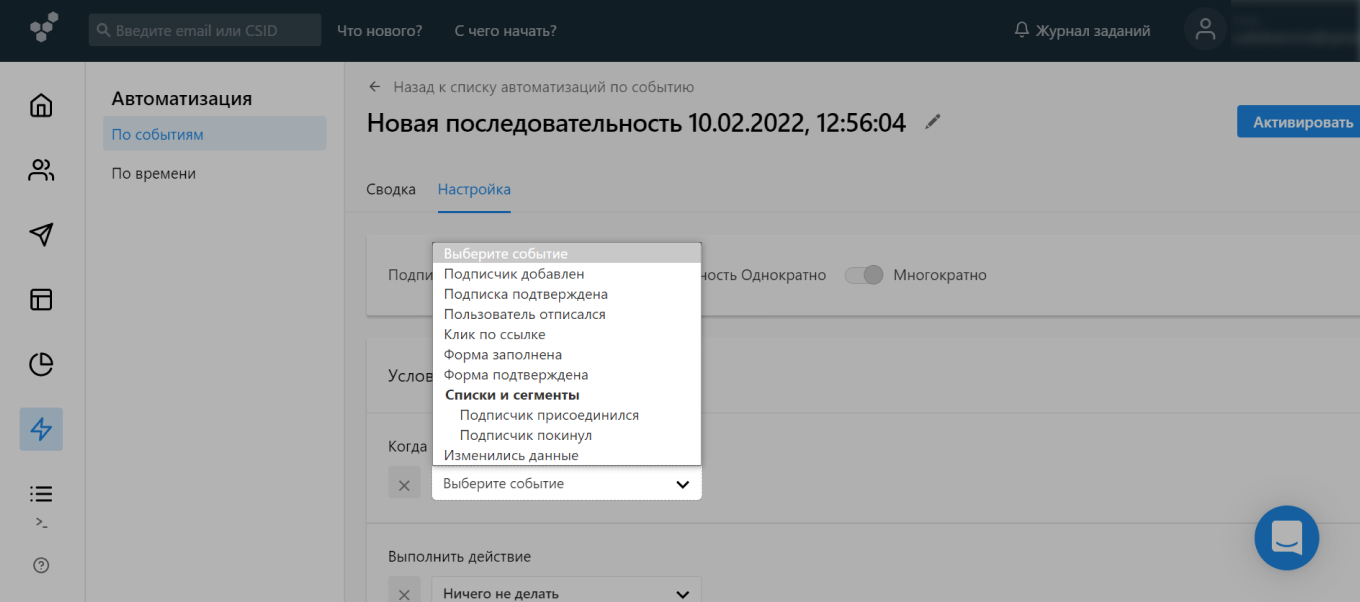
Task: Open the list icon below automation
Action: pyautogui.click(x=40, y=492)
